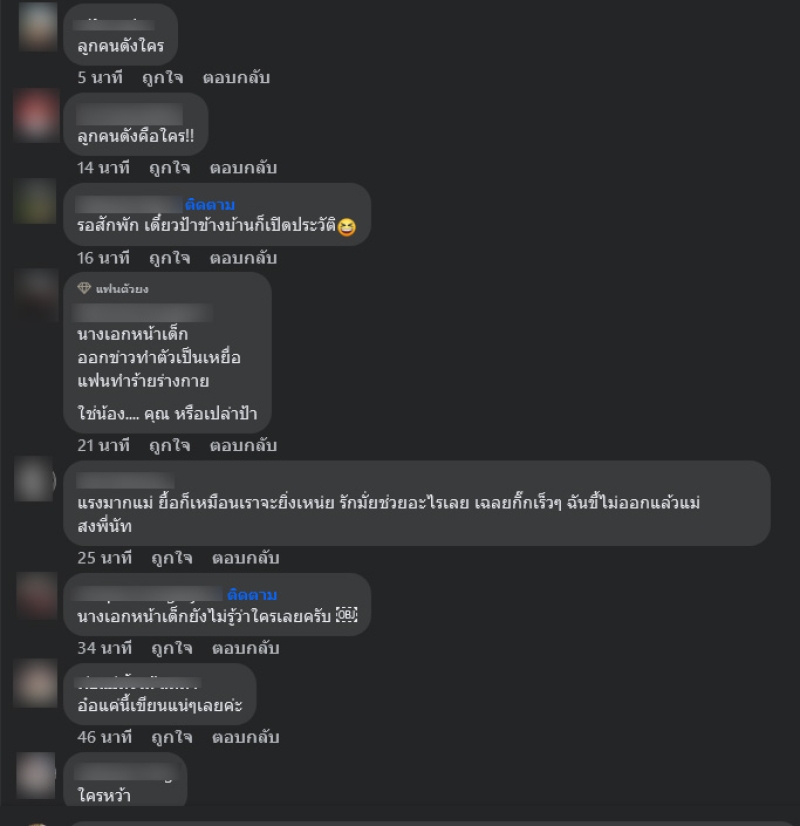Click the OBJ placeholder icon in the comment
The image size is (800, 826).
pyautogui.click(x=347, y=615)
